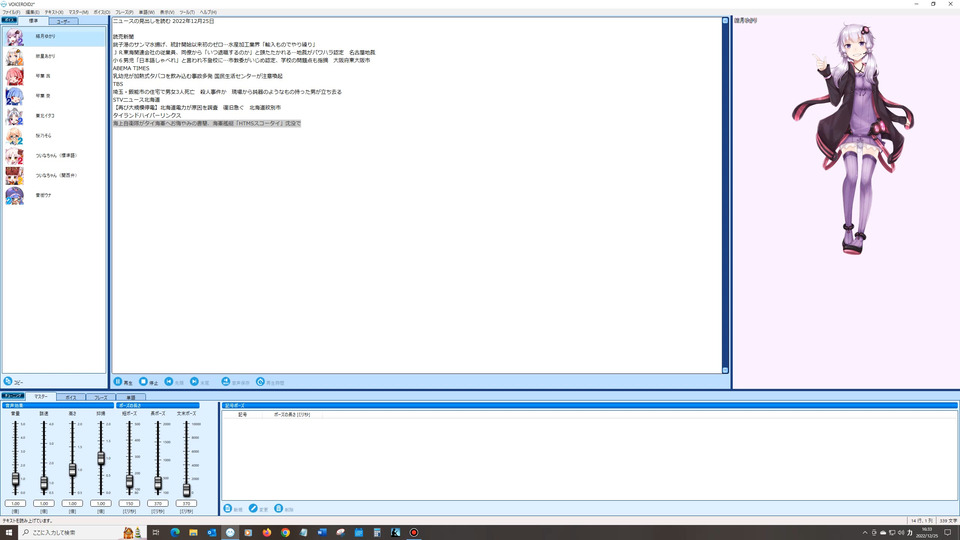Open the ボイス(O) menu

coord(102,12)
